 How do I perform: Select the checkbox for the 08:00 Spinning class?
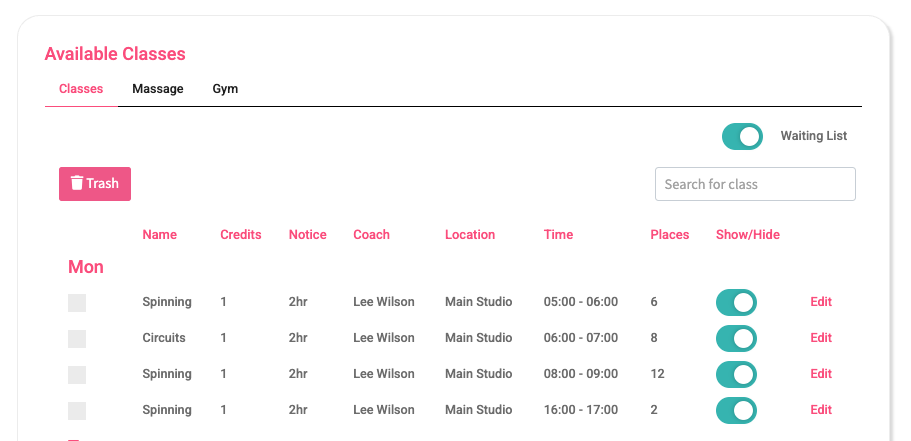pos(77,375)
